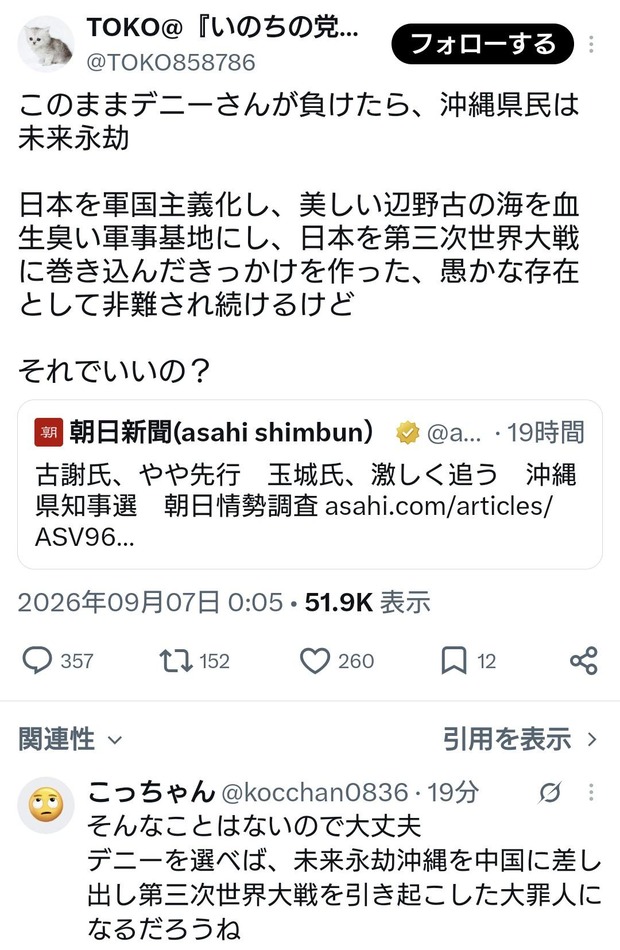Open three-dot menu on こっちゃん's reply
The height and width of the screenshot is (950, 620).
591,792
